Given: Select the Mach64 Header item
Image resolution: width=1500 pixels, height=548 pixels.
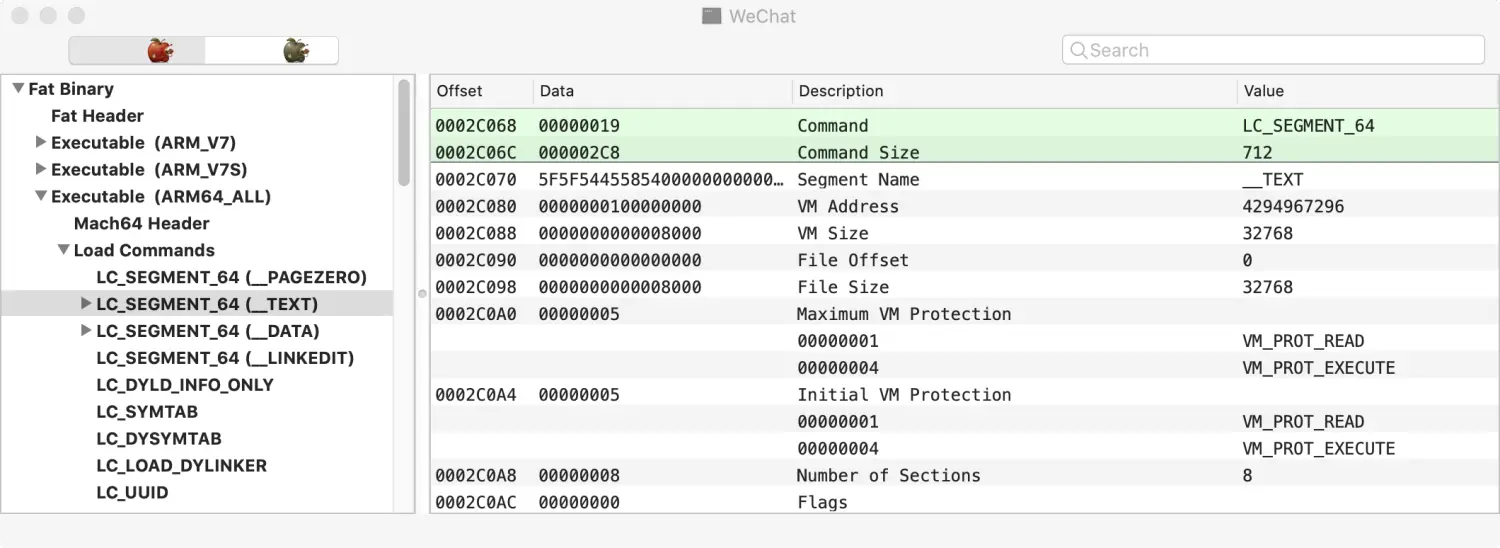Looking at the screenshot, I should (141, 223).
